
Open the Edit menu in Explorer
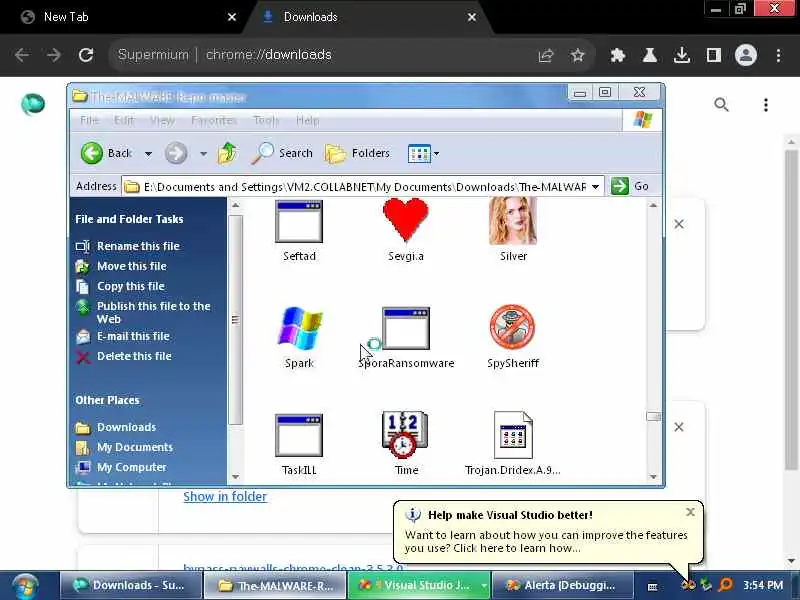(123, 120)
